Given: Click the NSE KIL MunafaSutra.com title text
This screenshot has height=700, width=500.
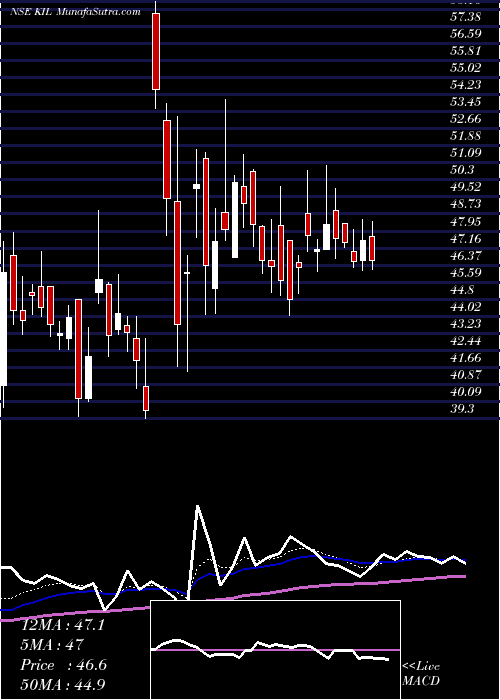Looking at the screenshot, I should (75, 12).
